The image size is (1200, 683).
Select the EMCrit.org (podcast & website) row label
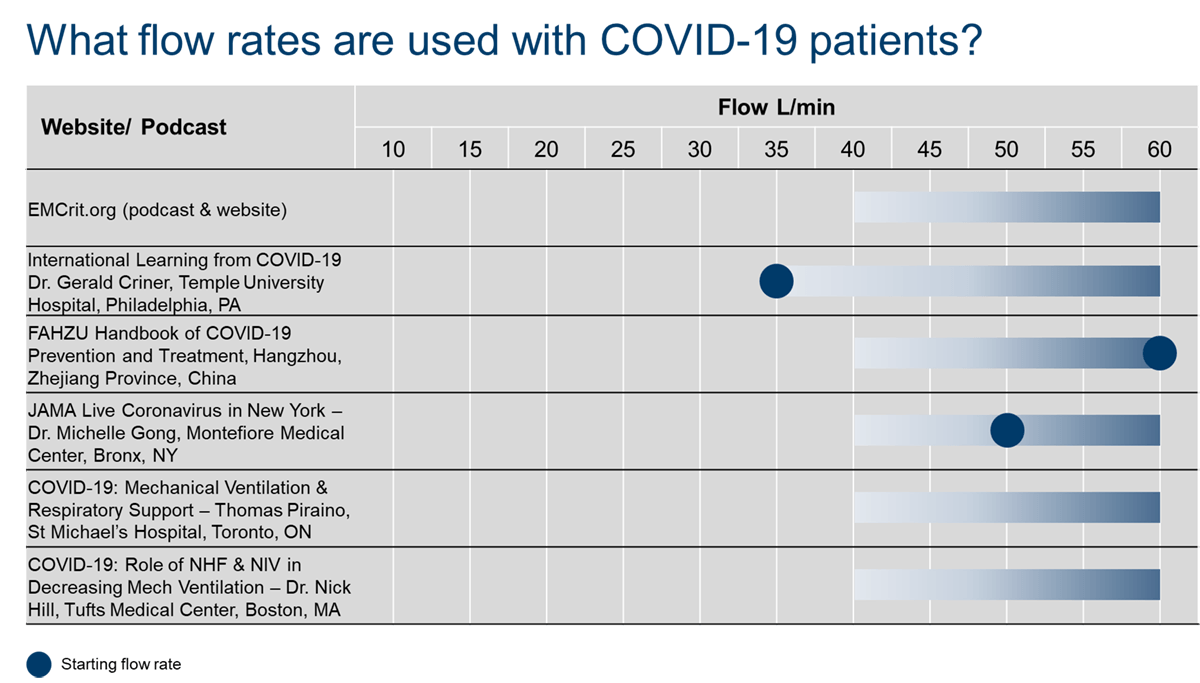[158, 210]
